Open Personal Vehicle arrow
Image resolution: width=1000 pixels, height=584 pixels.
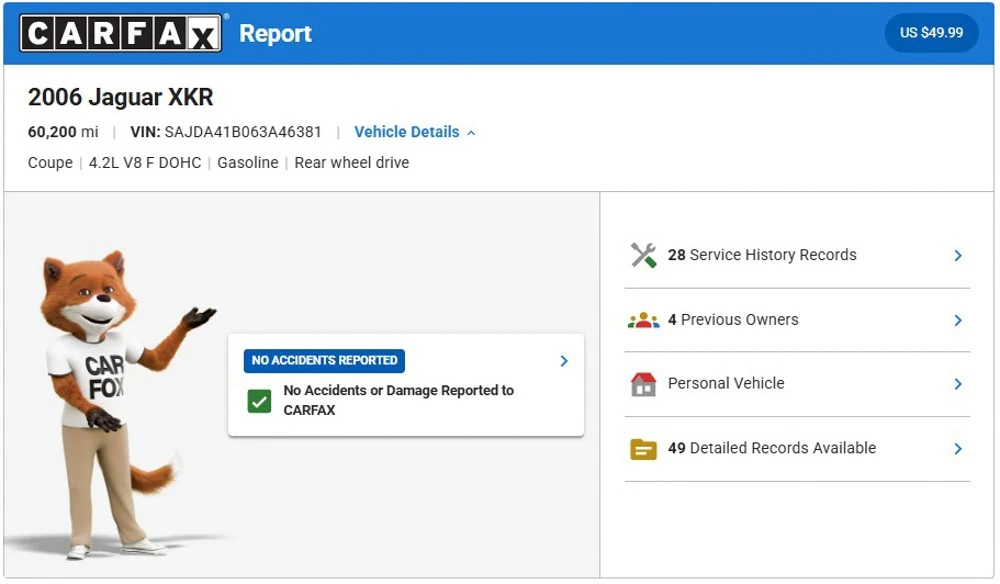coord(957,384)
